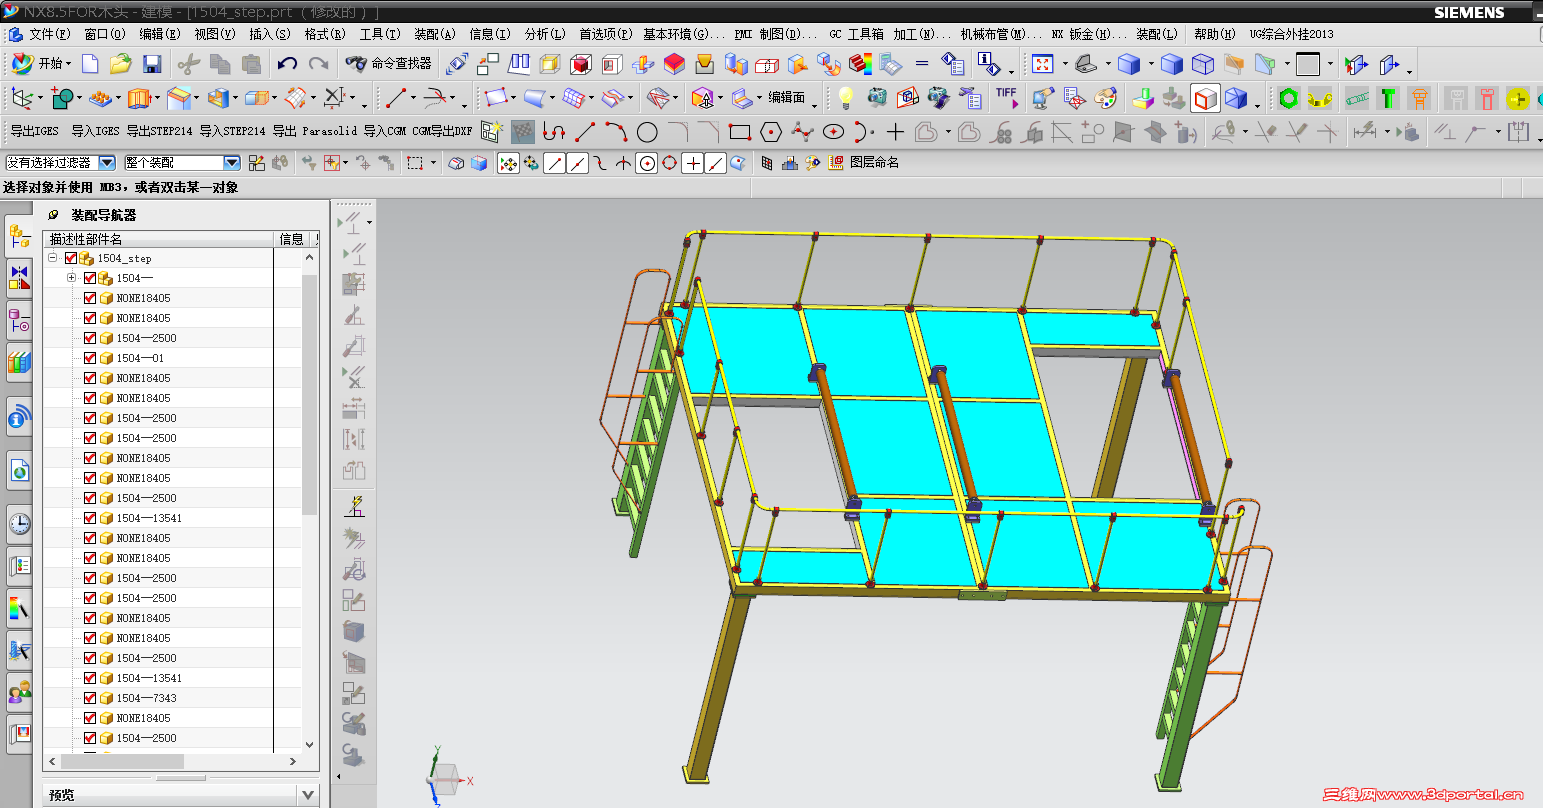The width and height of the screenshot is (1543, 808).
Task: Click the CGM导出DXF button
Action: 442,131
